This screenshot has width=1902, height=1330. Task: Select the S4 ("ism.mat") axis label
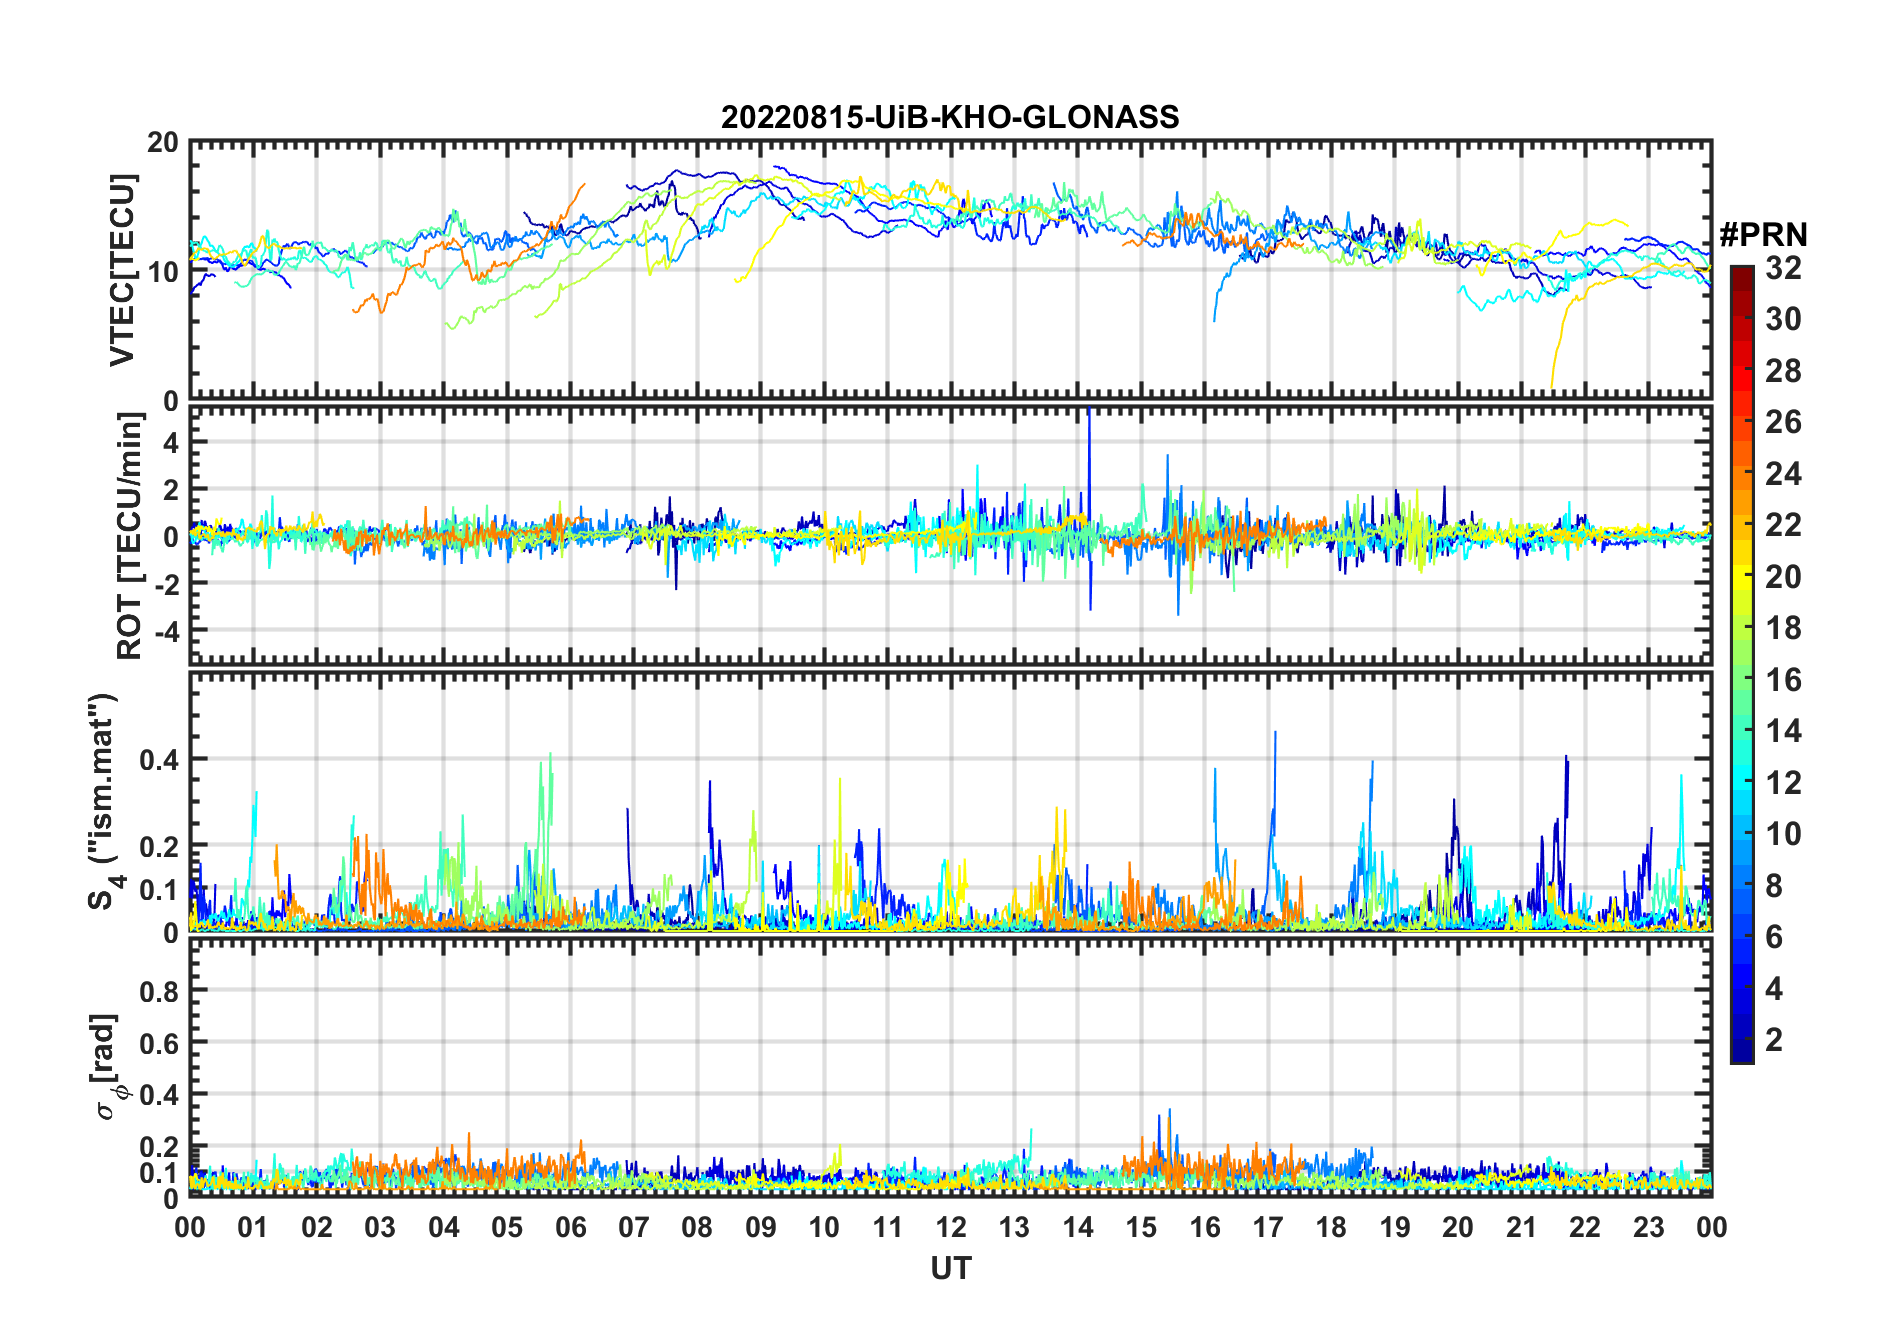click(102, 802)
